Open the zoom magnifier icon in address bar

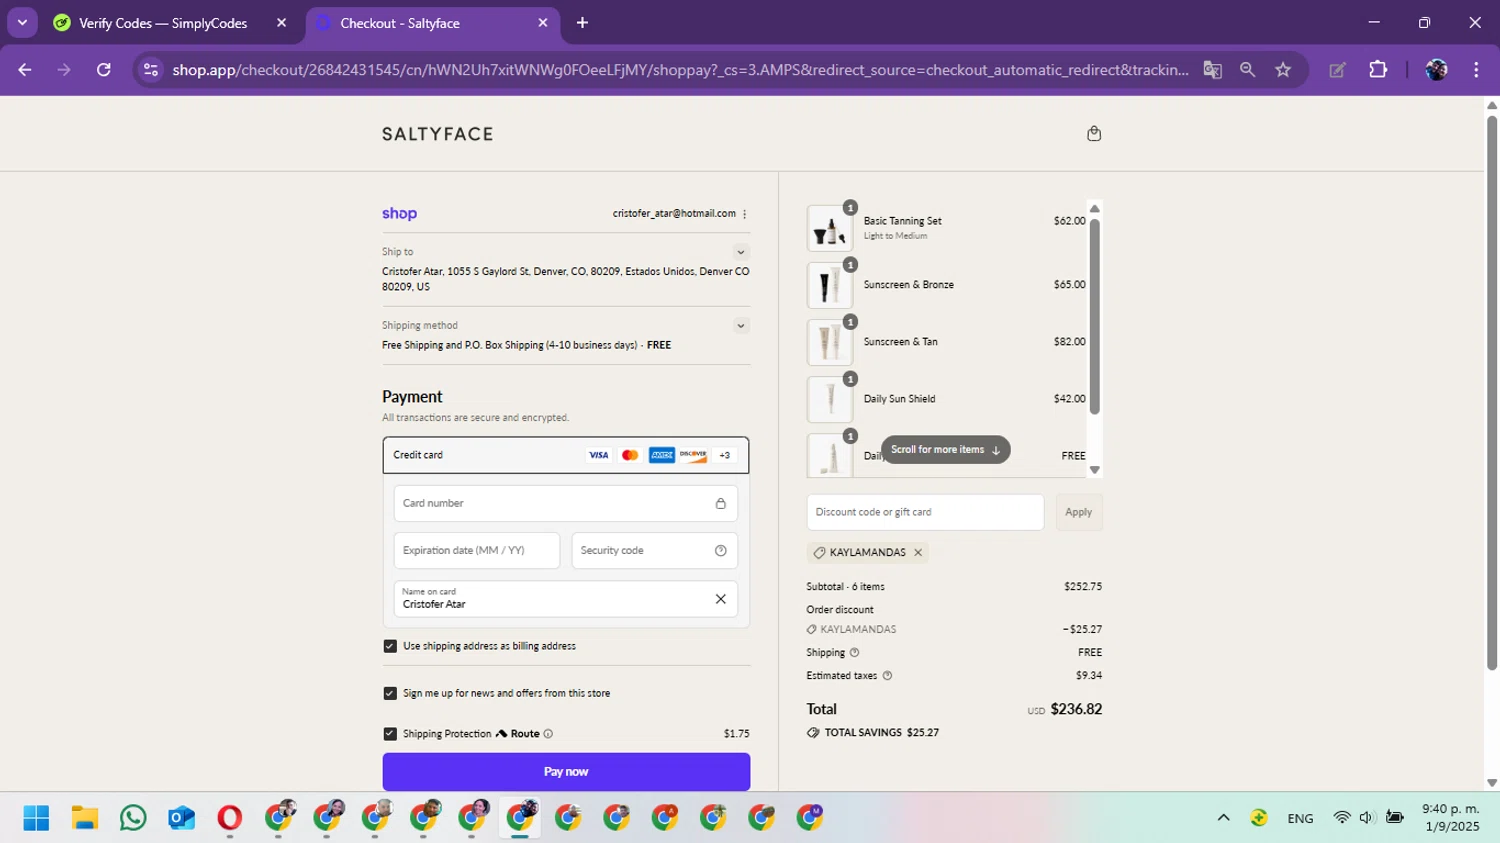tap(1247, 69)
